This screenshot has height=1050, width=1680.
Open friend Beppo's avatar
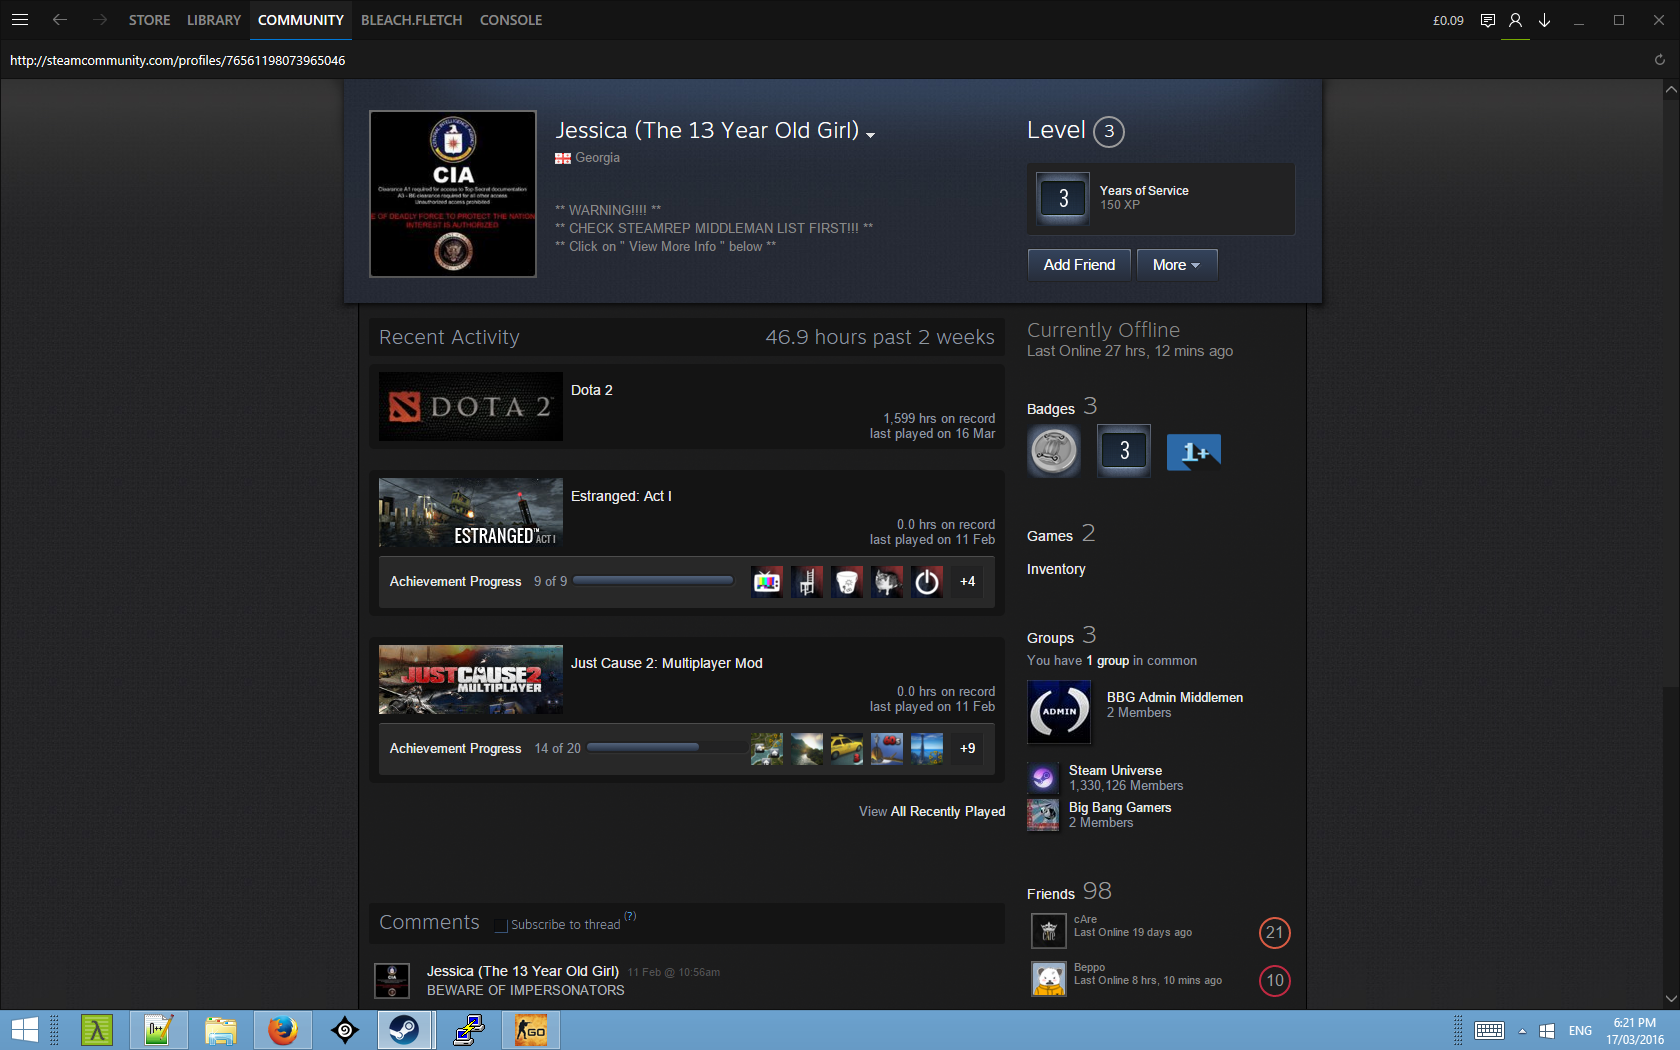click(x=1049, y=979)
